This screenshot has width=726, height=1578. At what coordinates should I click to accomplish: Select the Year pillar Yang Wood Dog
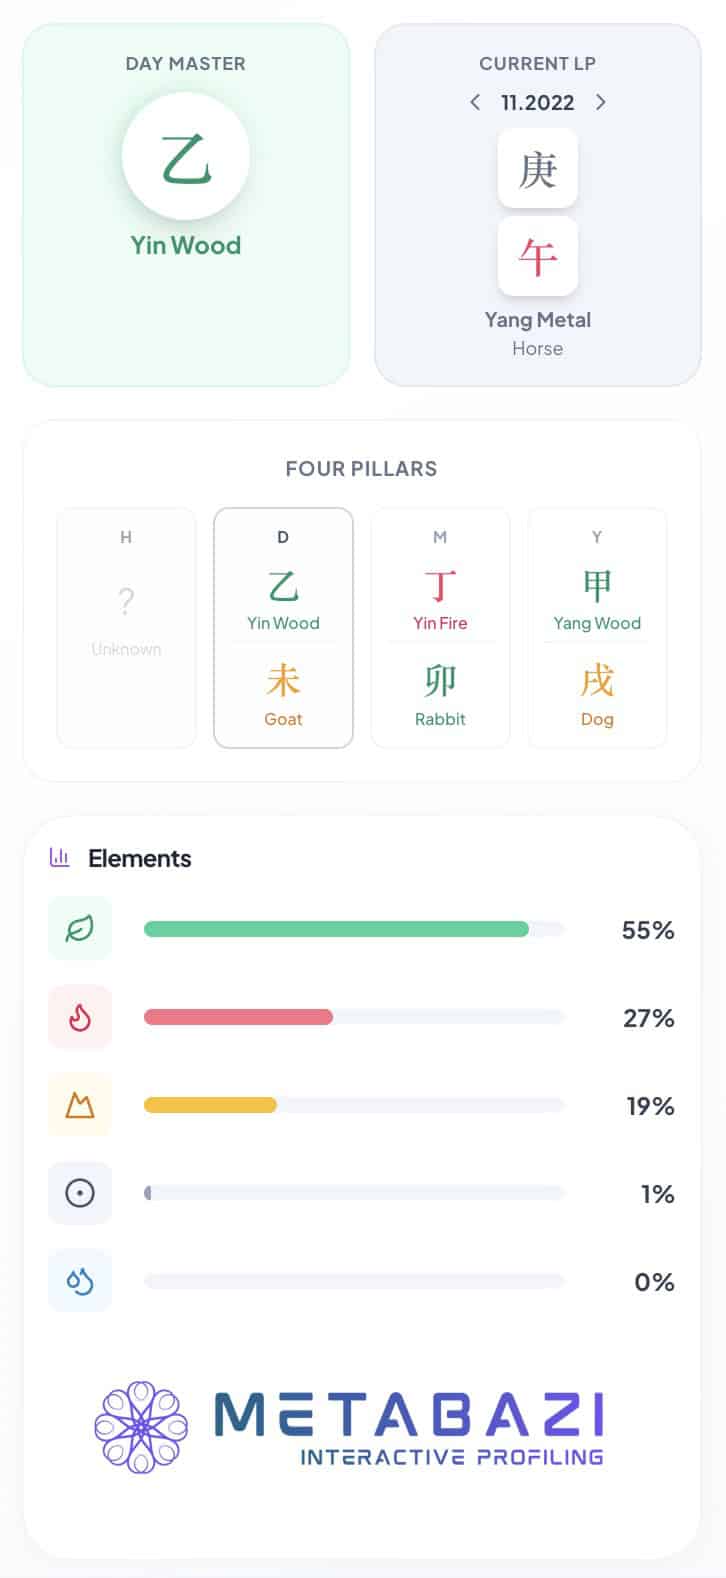point(597,627)
